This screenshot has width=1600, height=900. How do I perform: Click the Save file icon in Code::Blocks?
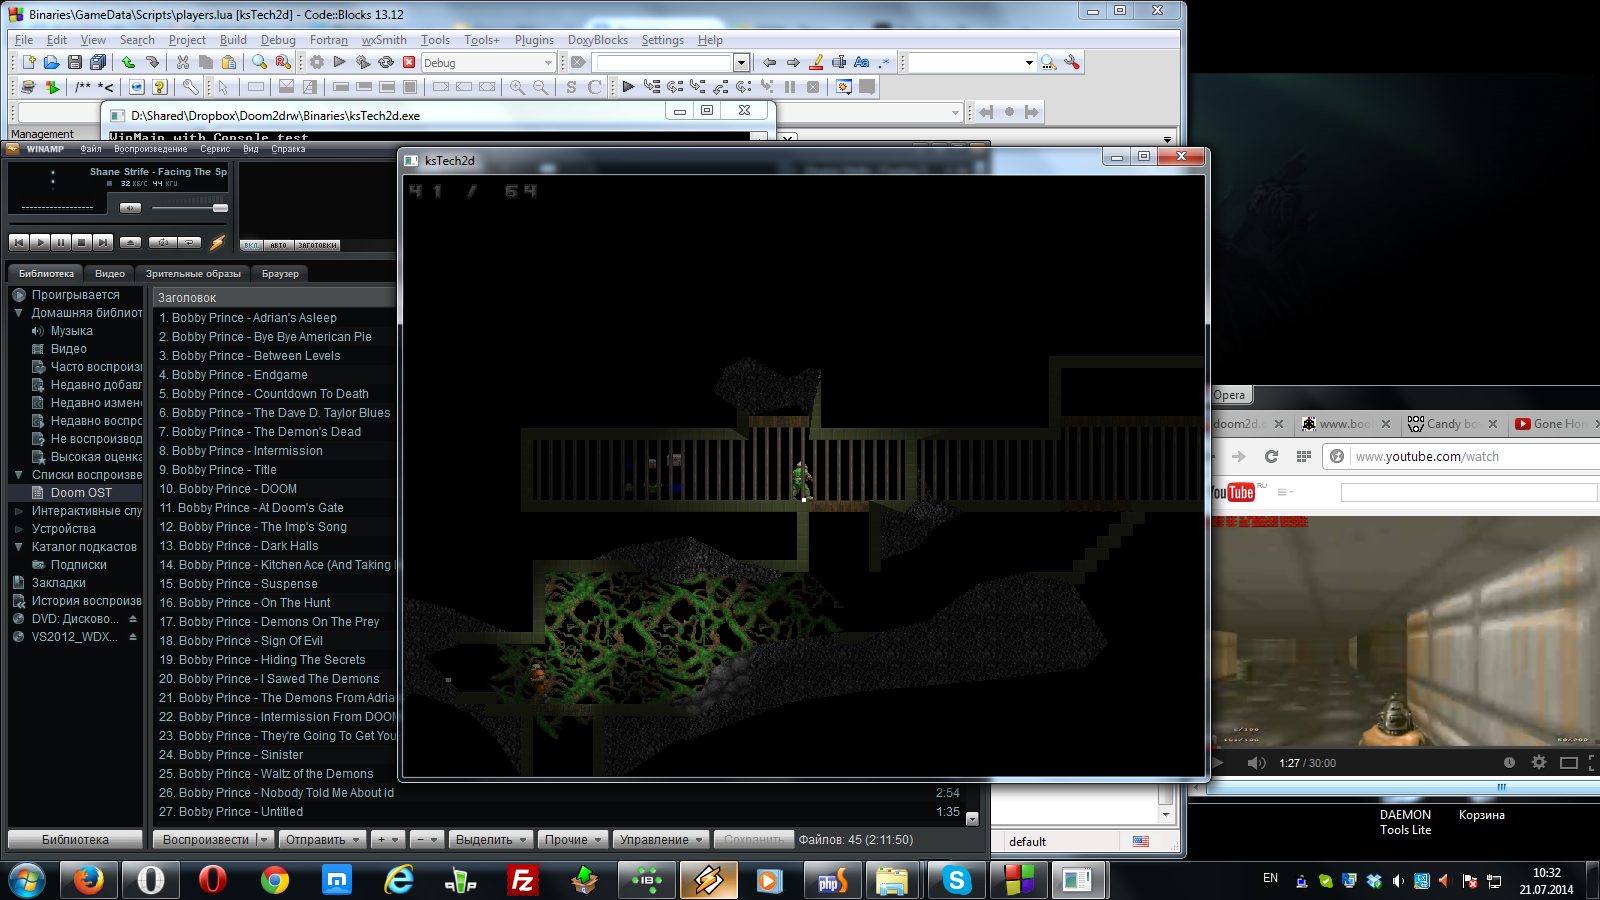75,62
